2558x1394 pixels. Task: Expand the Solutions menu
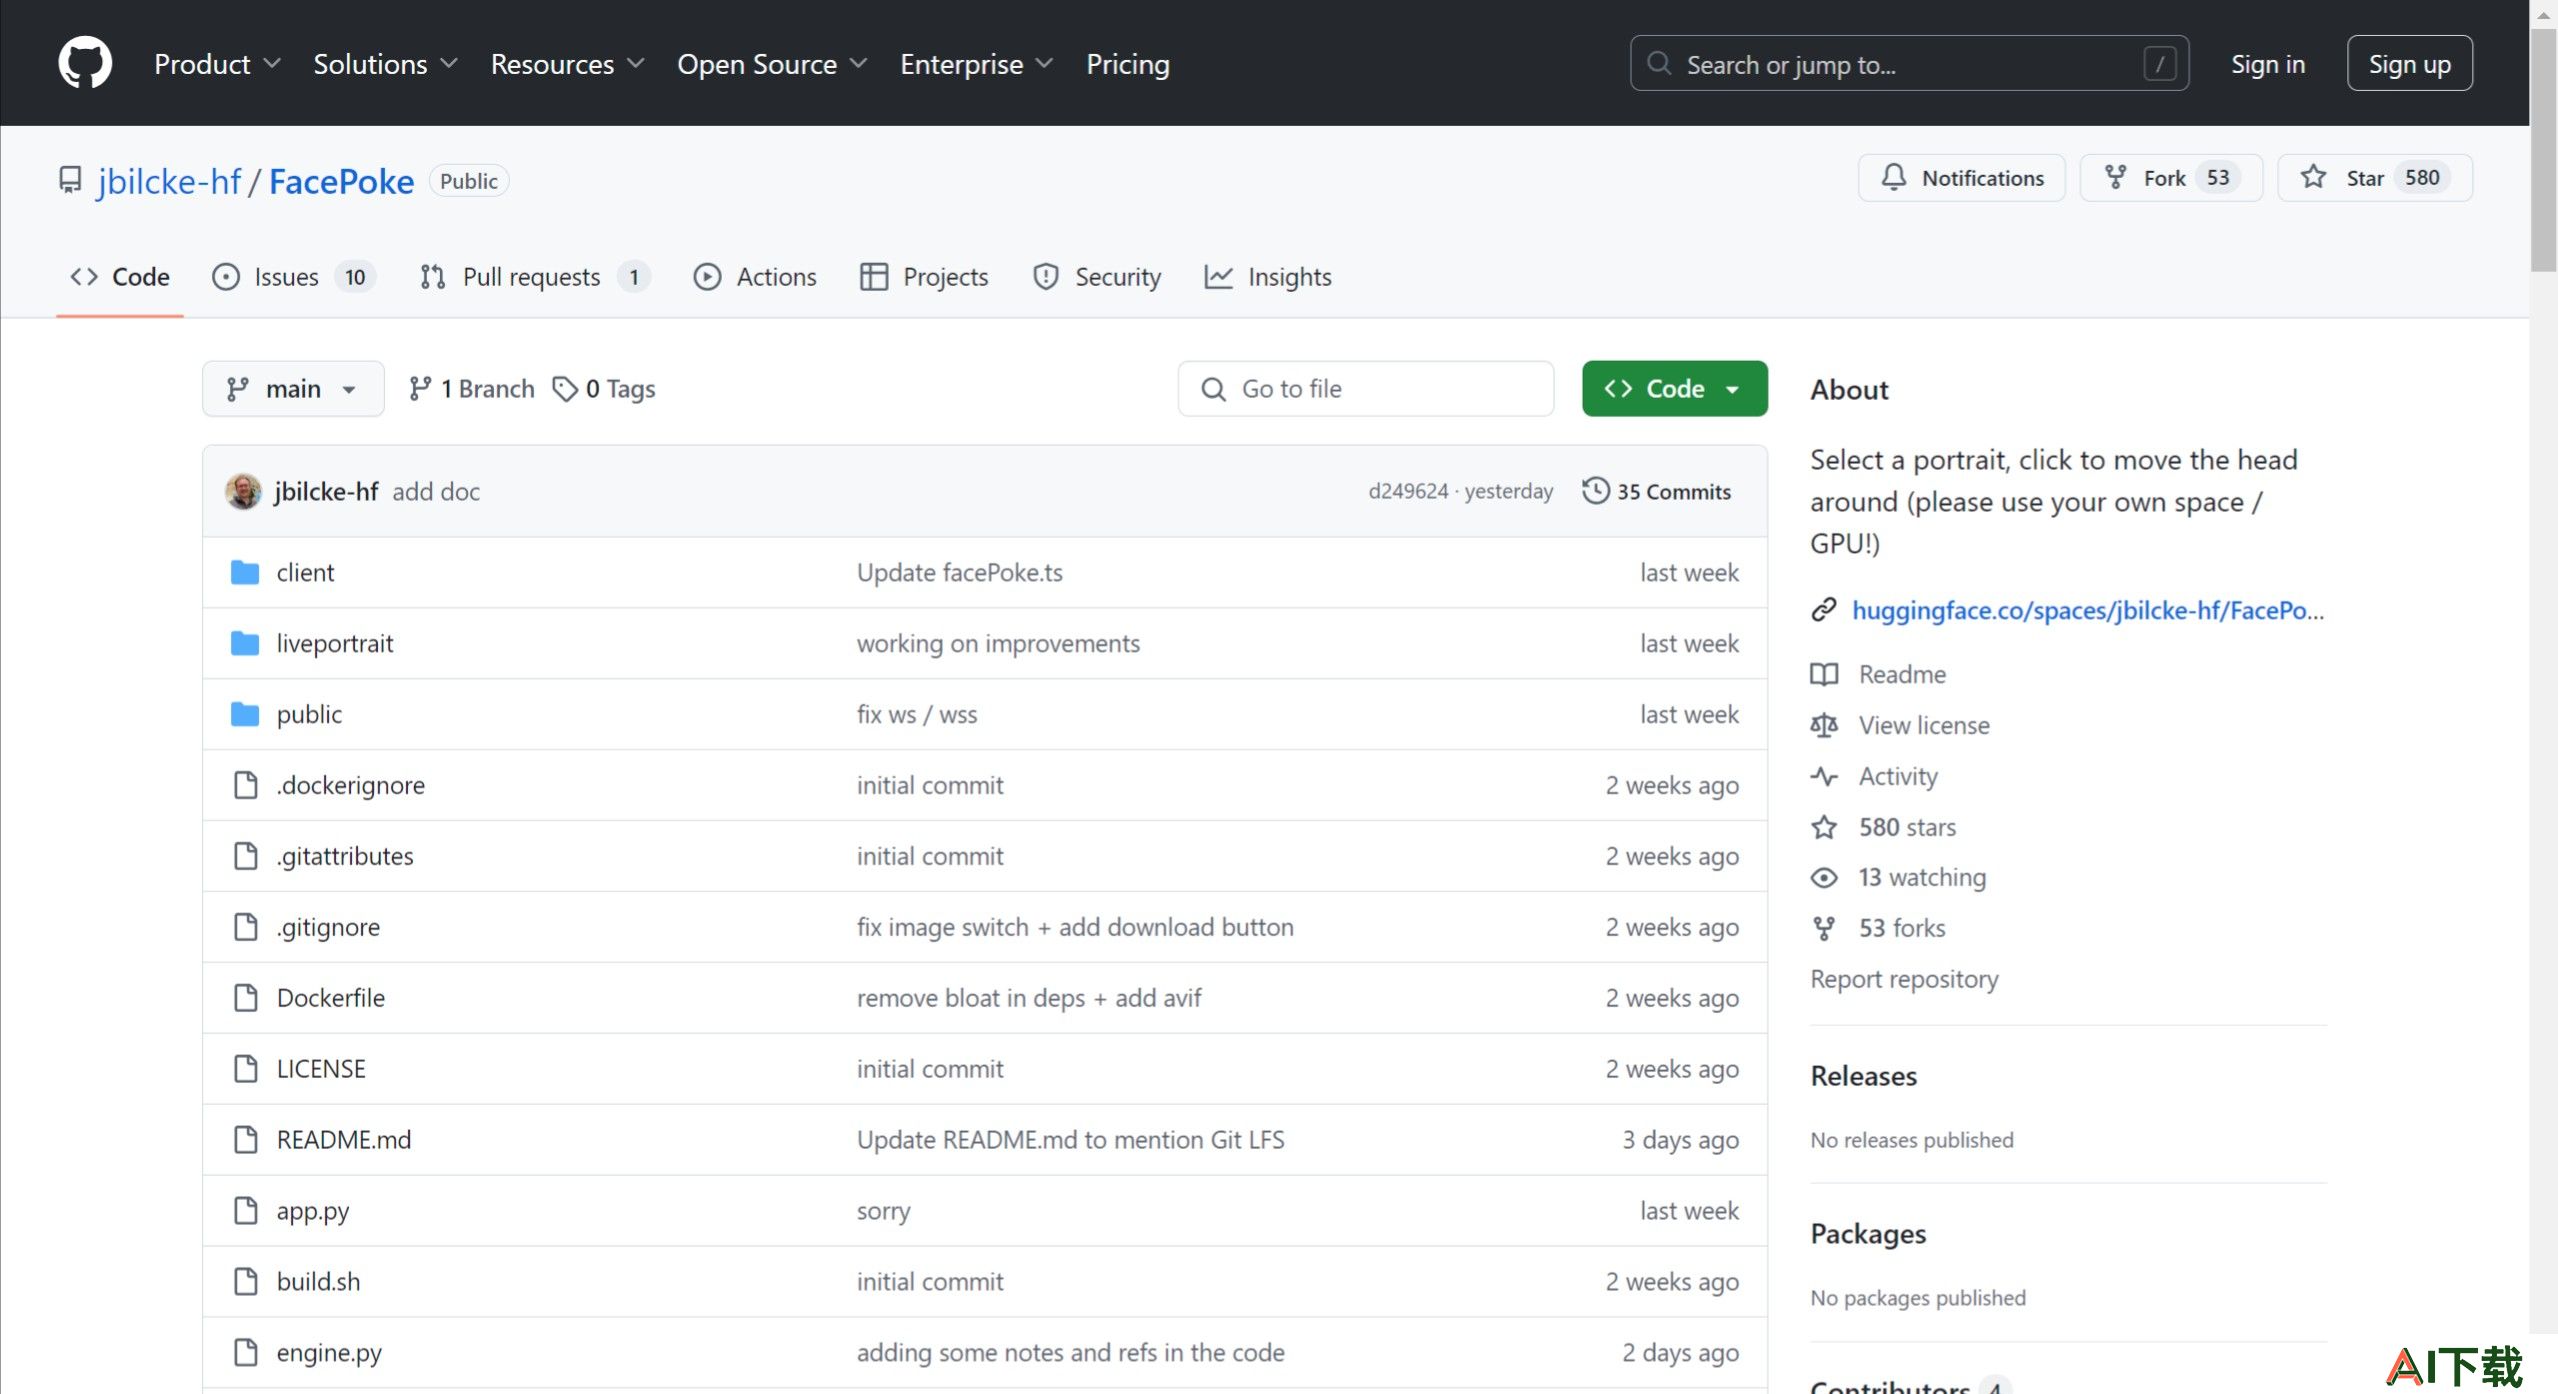(385, 64)
